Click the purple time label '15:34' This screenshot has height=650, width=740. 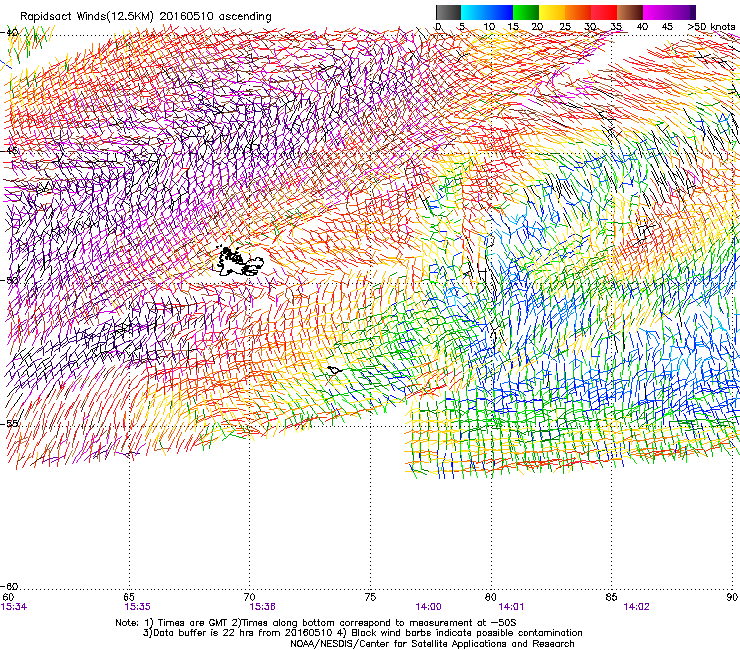click(14, 607)
